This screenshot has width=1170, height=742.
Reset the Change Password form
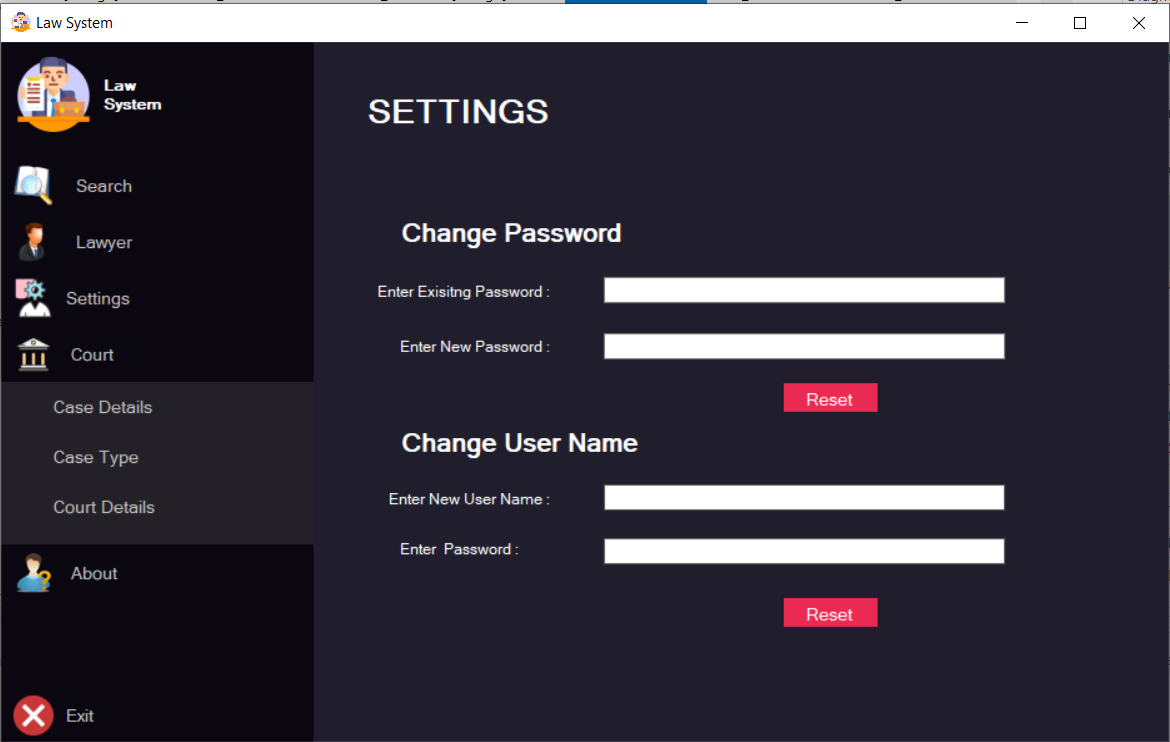830,397
